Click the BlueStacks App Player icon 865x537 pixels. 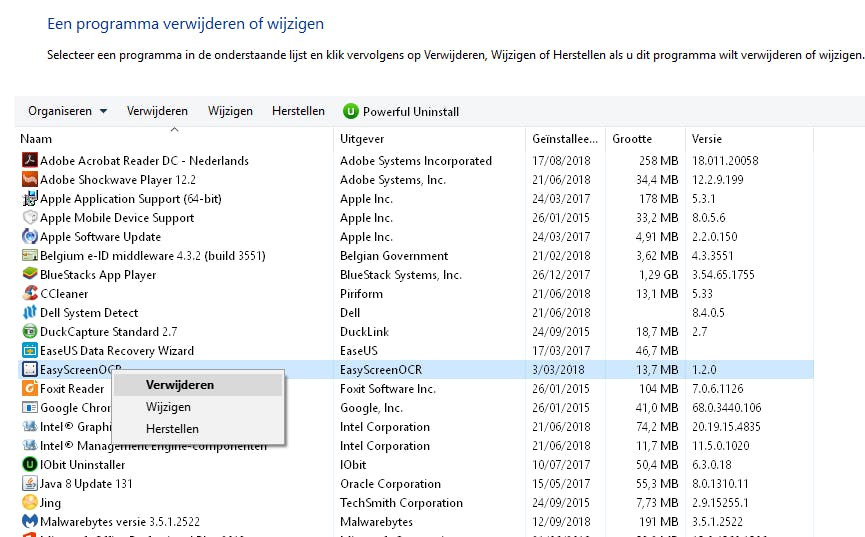pos(29,274)
